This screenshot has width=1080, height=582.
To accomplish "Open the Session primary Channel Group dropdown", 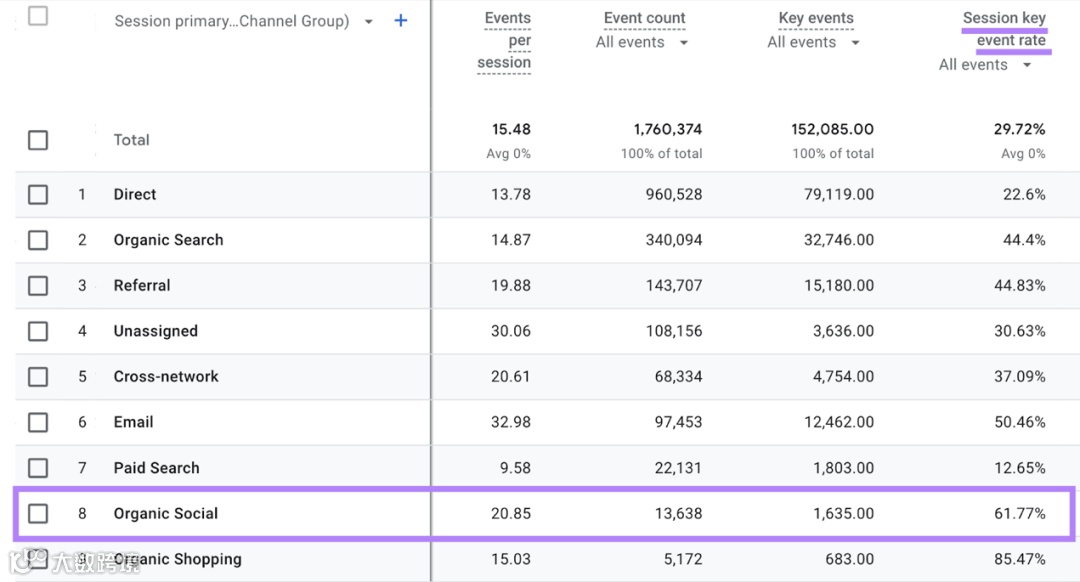I will 369,22.
